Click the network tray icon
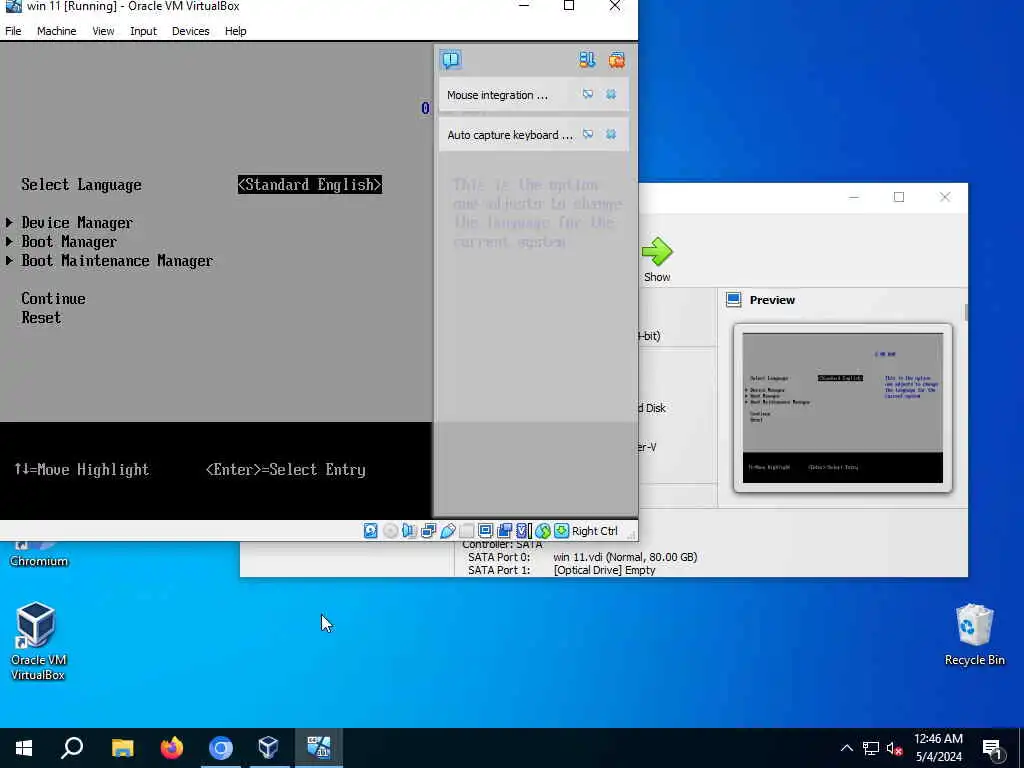1024x768 pixels. [x=871, y=748]
